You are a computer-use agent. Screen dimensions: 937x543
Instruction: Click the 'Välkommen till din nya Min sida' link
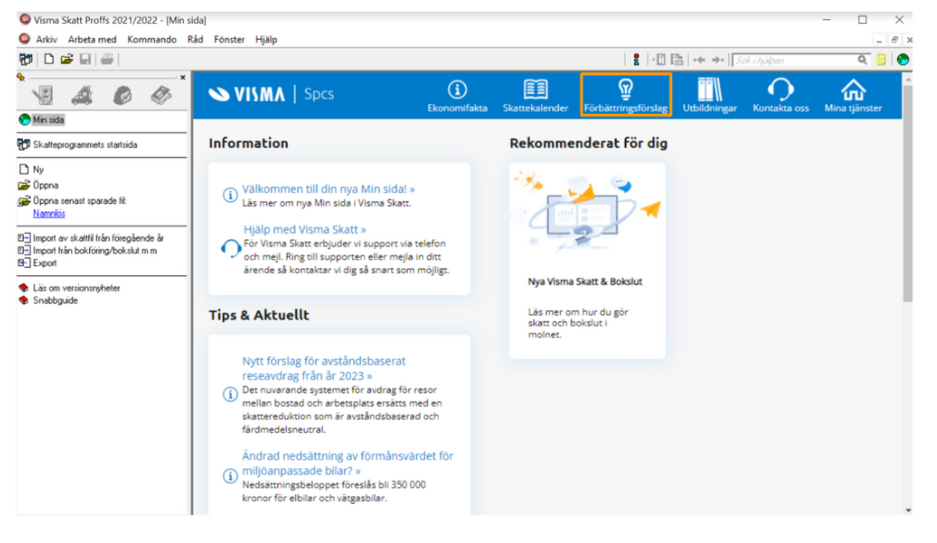click(x=328, y=189)
